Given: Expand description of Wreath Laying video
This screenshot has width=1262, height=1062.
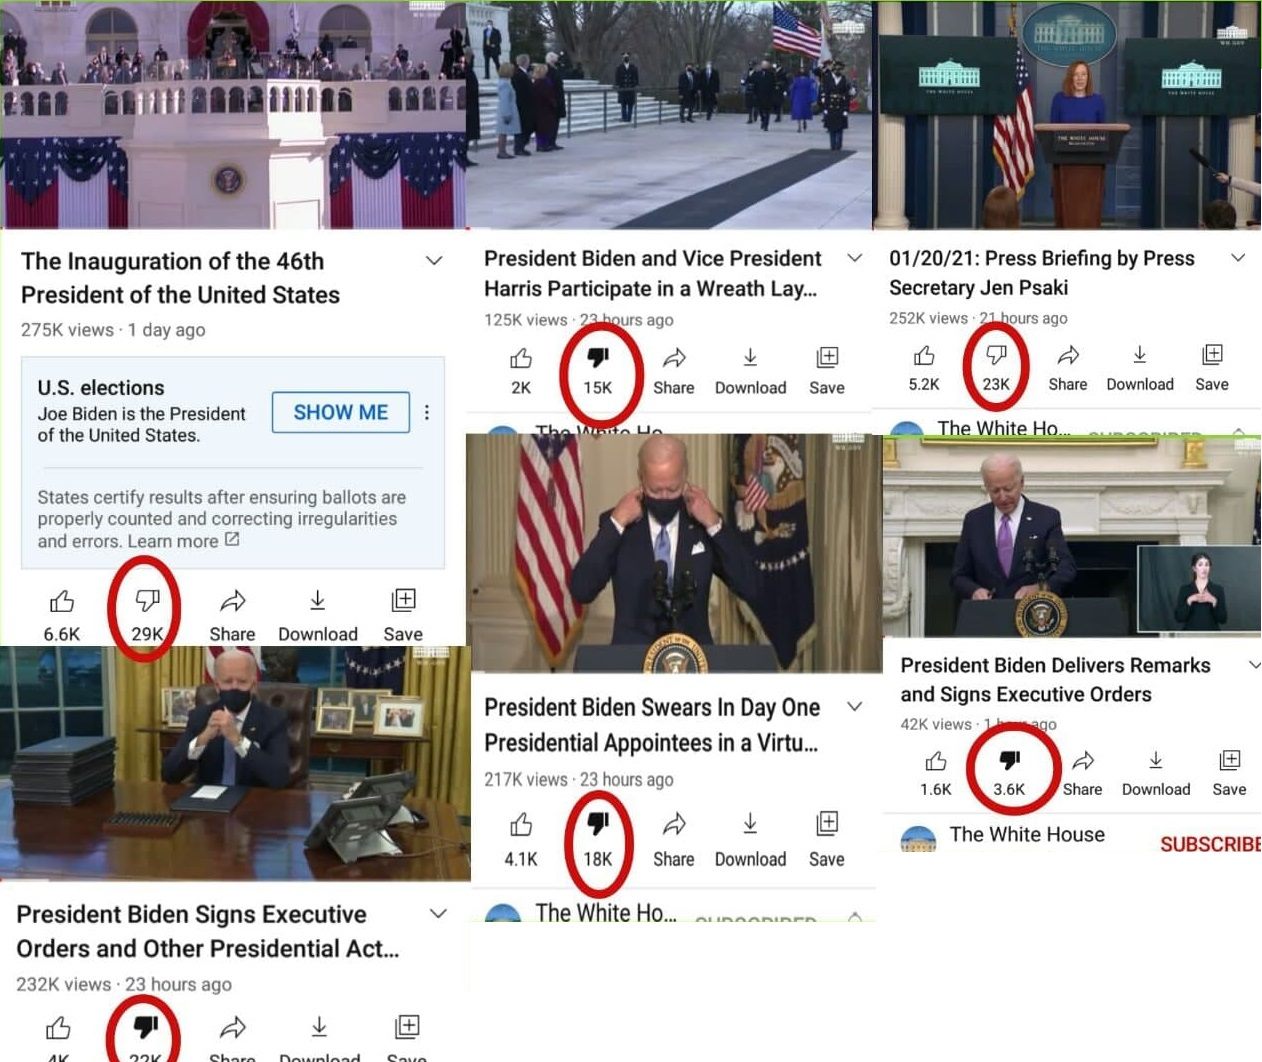Looking at the screenshot, I should (855, 258).
